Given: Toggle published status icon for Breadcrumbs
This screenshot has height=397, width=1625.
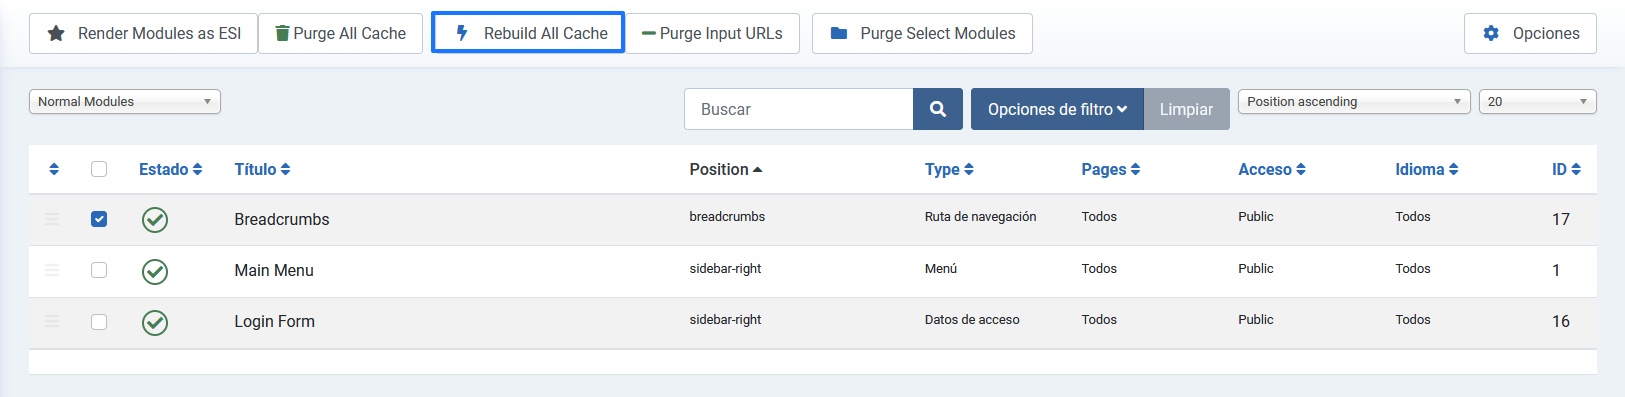Looking at the screenshot, I should tap(155, 220).
